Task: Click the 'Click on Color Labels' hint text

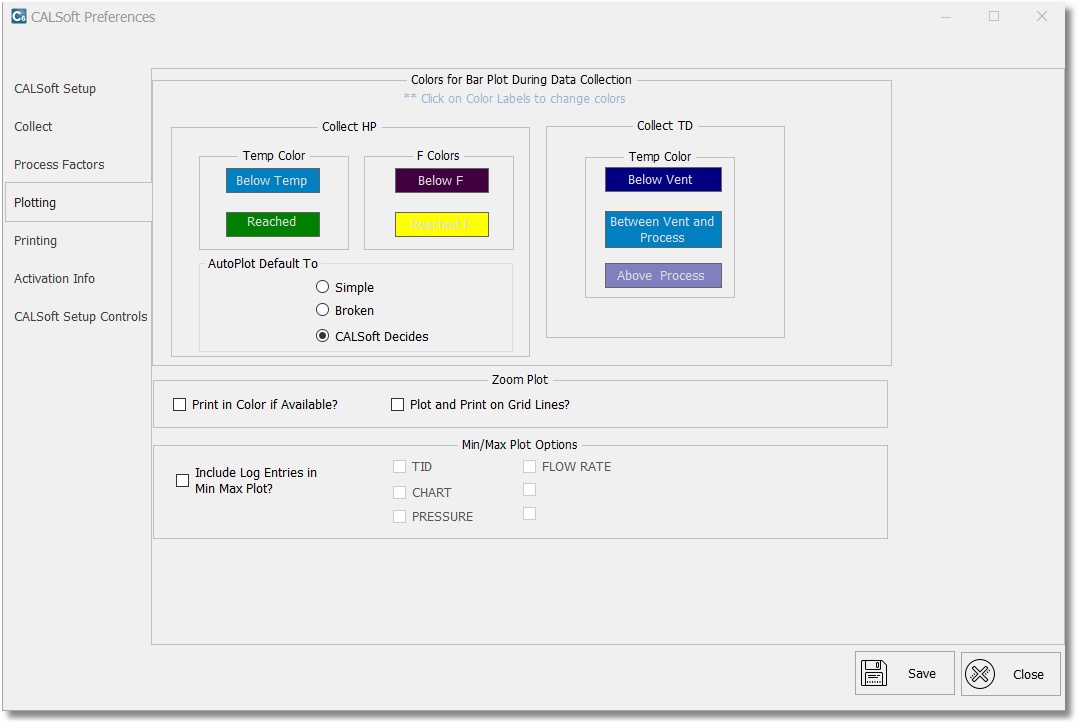Action: pos(514,98)
